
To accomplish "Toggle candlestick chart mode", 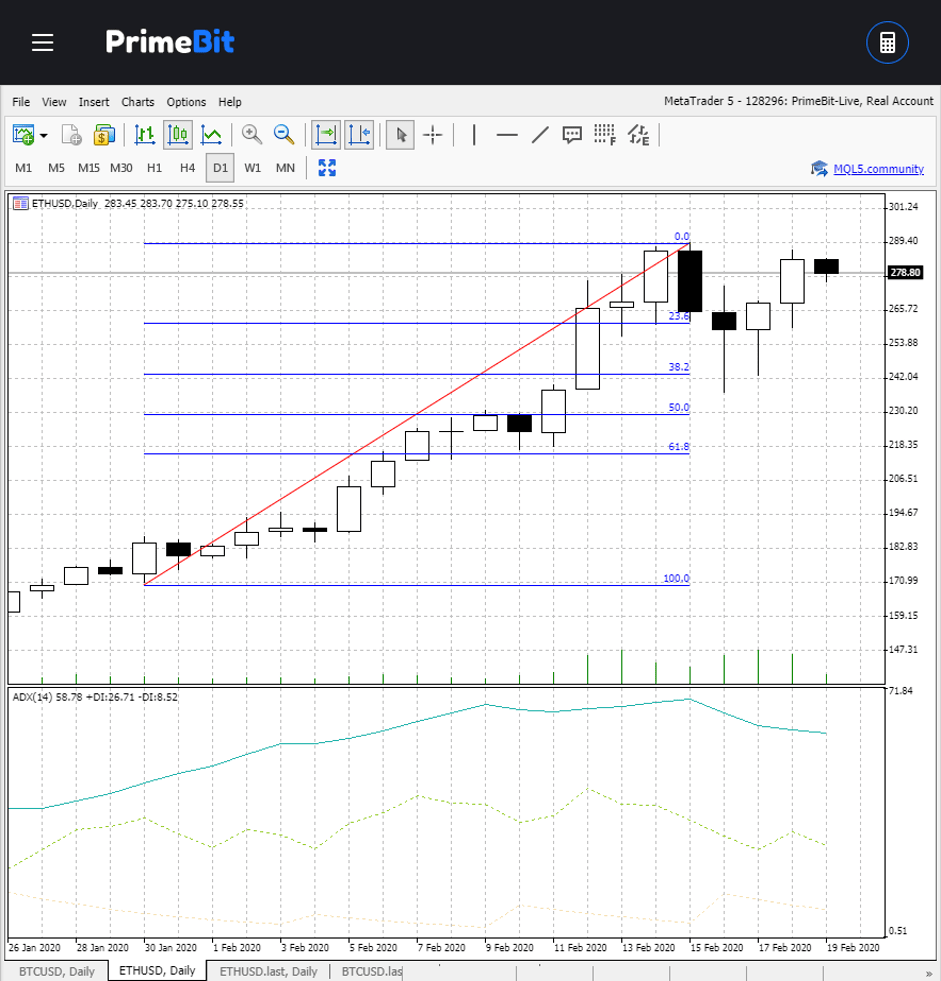I will 178,135.
